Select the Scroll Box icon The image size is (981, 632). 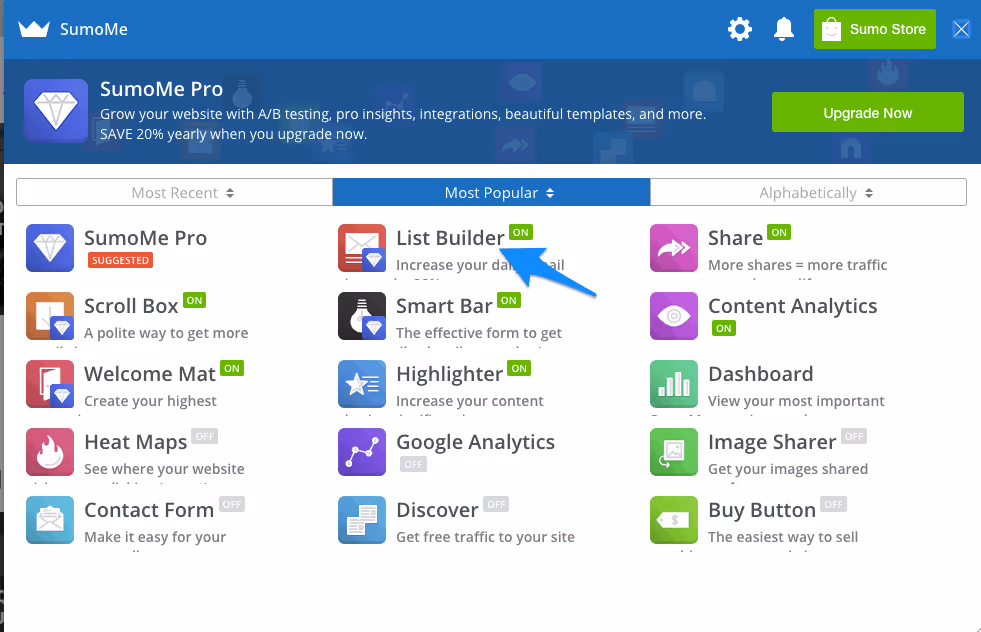(x=49, y=315)
